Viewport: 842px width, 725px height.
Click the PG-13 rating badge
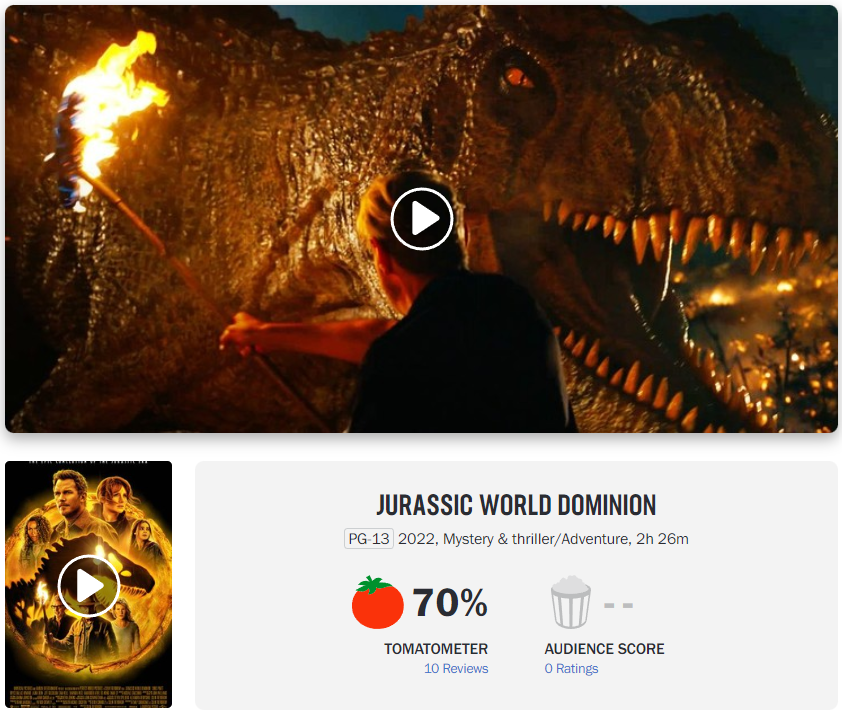tap(369, 539)
